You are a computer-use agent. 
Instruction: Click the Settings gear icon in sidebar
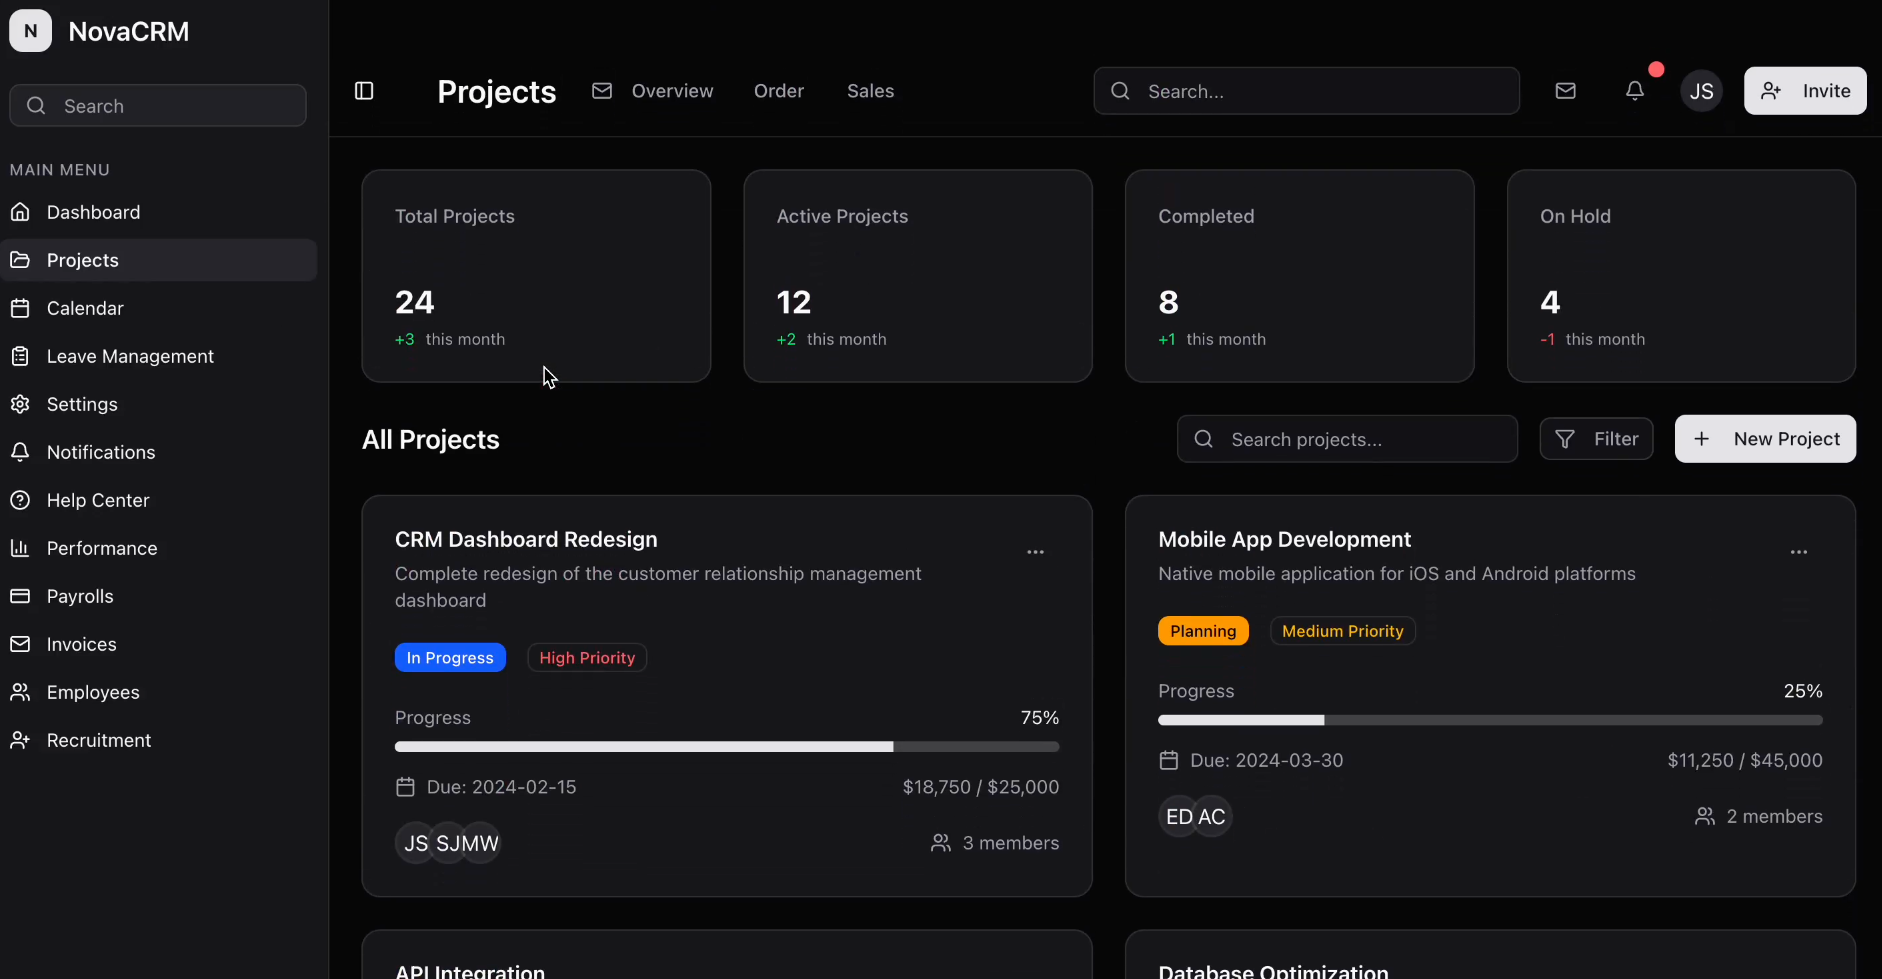tap(20, 404)
